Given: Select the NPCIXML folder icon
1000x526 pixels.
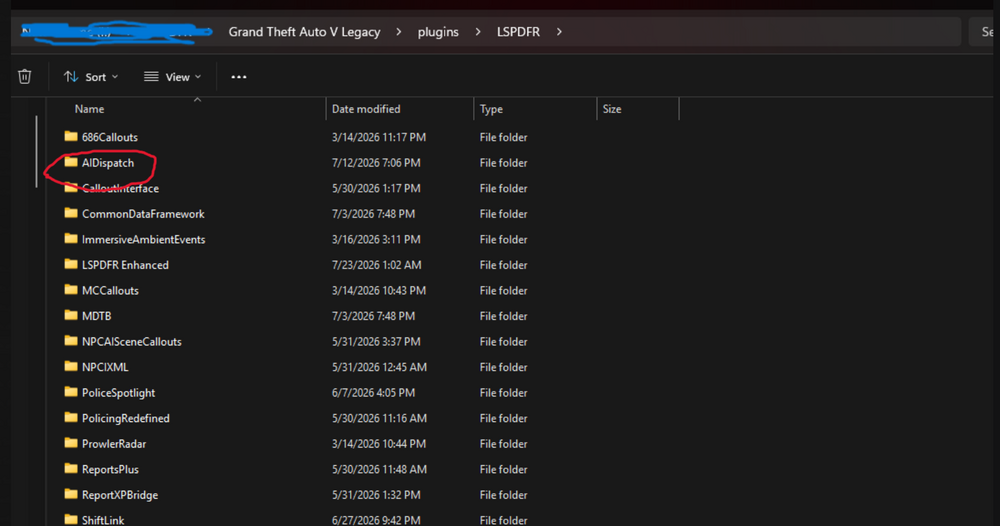Looking at the screenshot, I should click(x=71, y=366).
